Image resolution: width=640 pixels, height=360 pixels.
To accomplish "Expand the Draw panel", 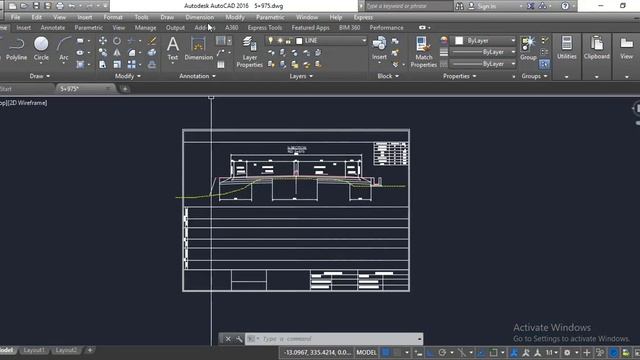I will tap(40, 76).
